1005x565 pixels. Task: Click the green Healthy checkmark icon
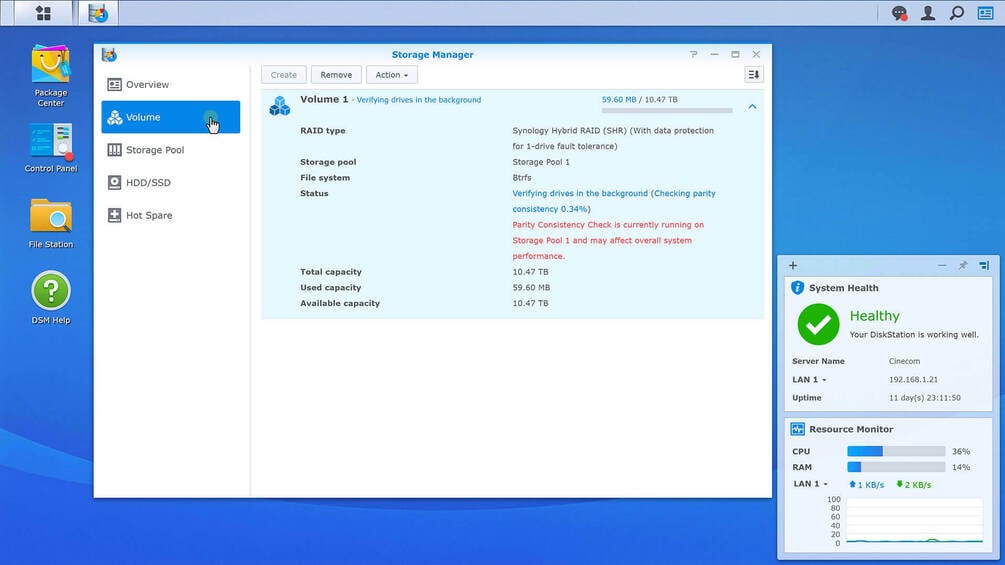point(818,324)
